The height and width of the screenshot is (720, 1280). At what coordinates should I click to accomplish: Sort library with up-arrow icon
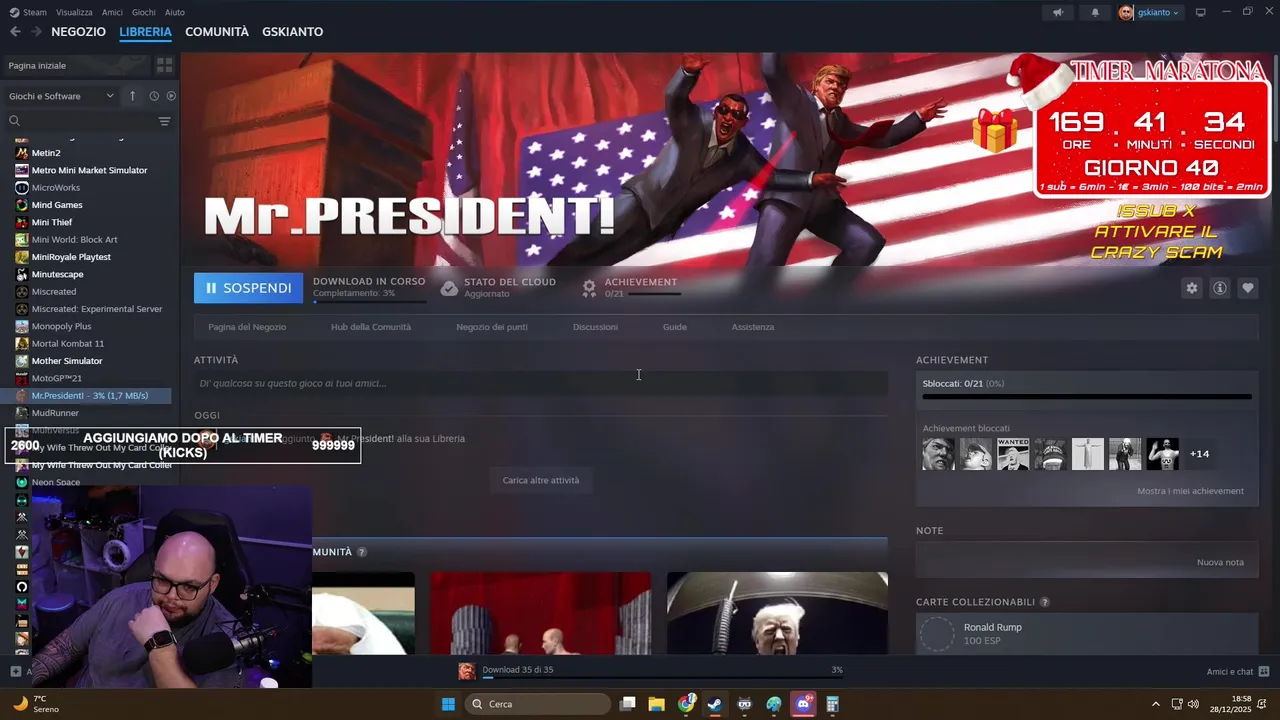[x=132, y=96]
